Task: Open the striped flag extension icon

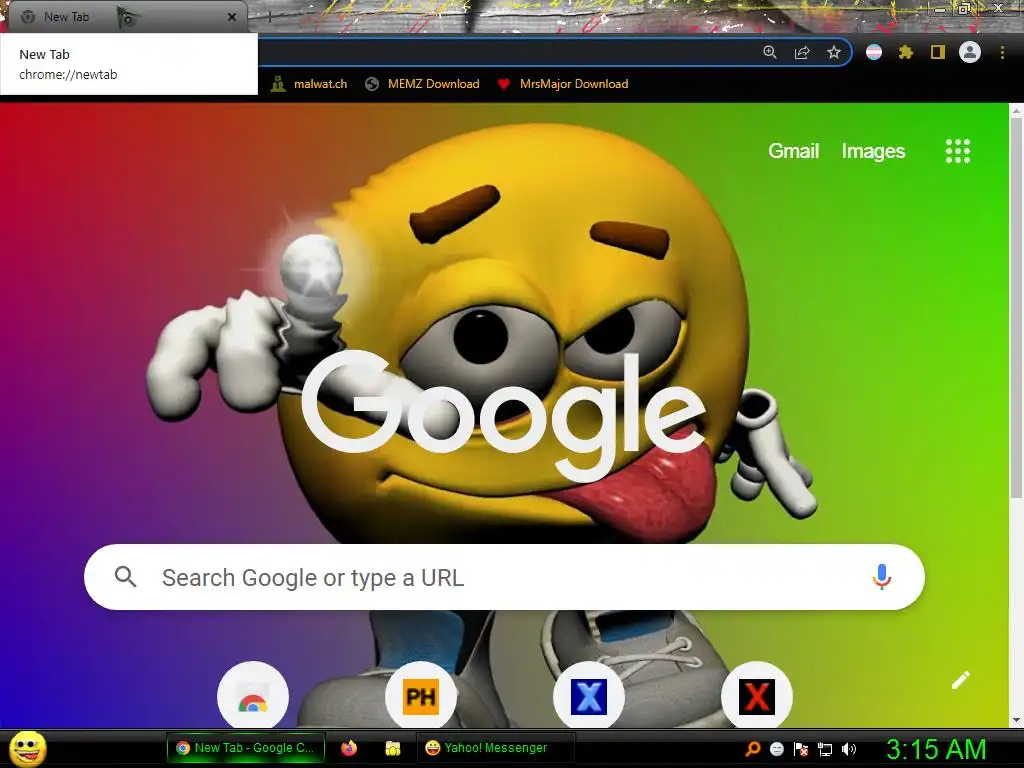Action: click(874, 52)
